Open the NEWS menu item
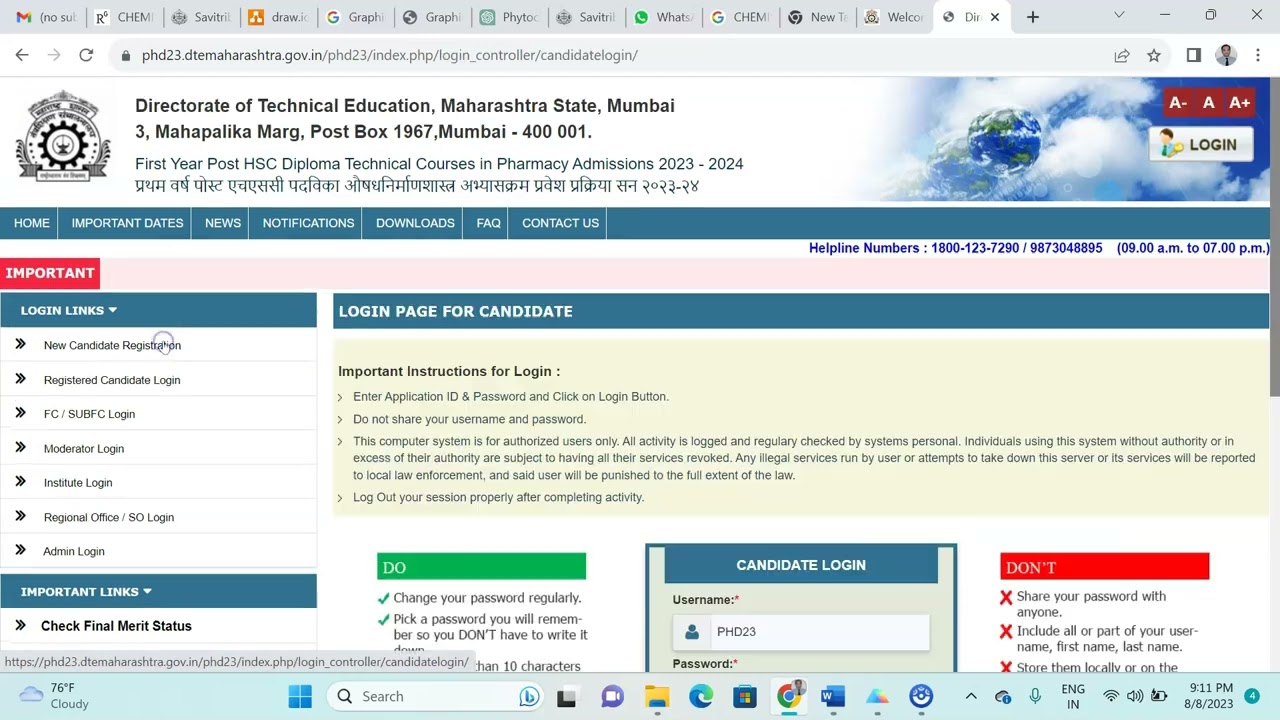Image resolution: width=1280 pixels, height=720 pixels. click(x=223, y=223)
